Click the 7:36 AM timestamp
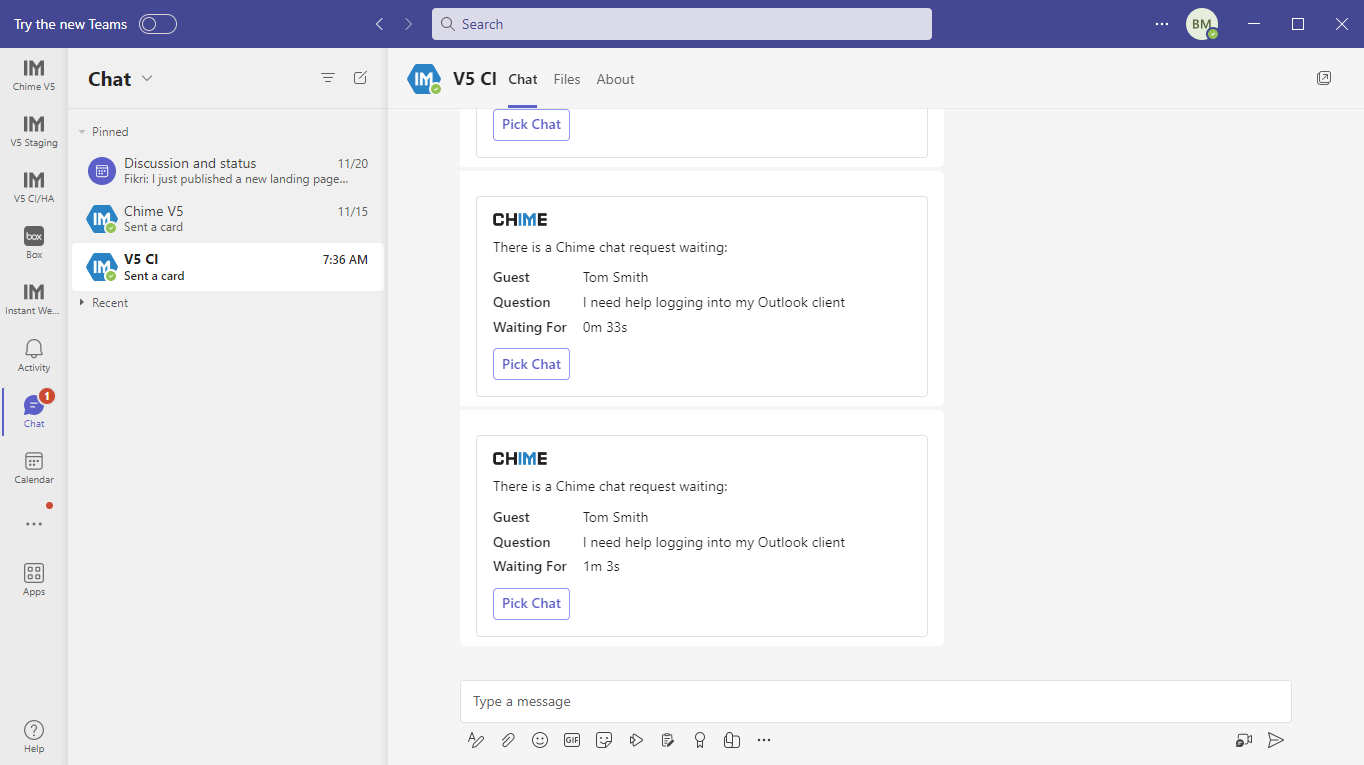 [x=345, y=259]
